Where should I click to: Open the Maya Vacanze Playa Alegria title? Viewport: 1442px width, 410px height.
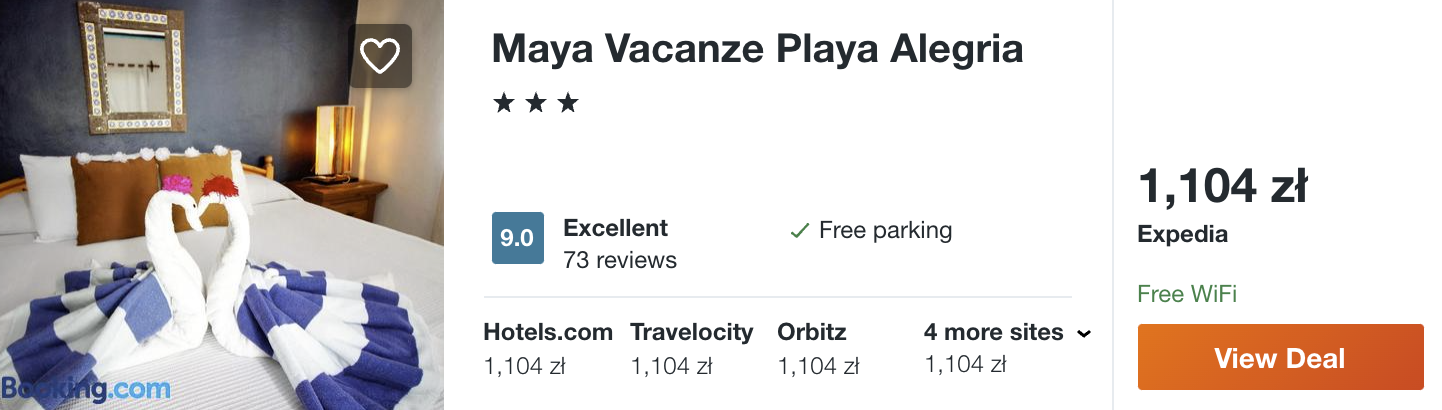click(757, 49)
